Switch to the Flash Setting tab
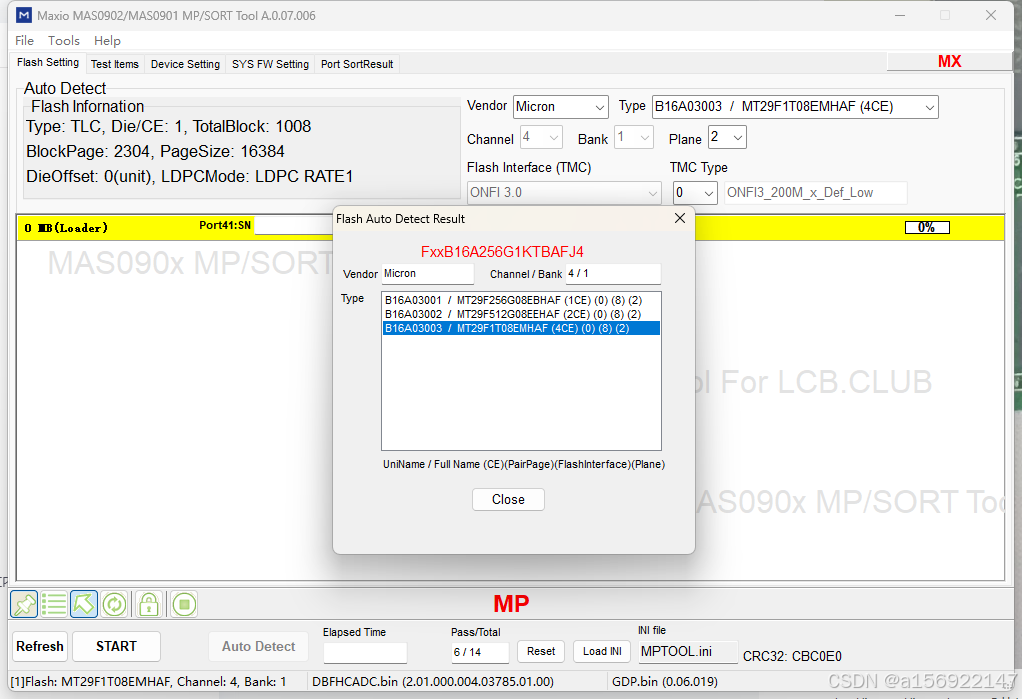This screenshot has height=699, width=1022. (x=48, y=63)
